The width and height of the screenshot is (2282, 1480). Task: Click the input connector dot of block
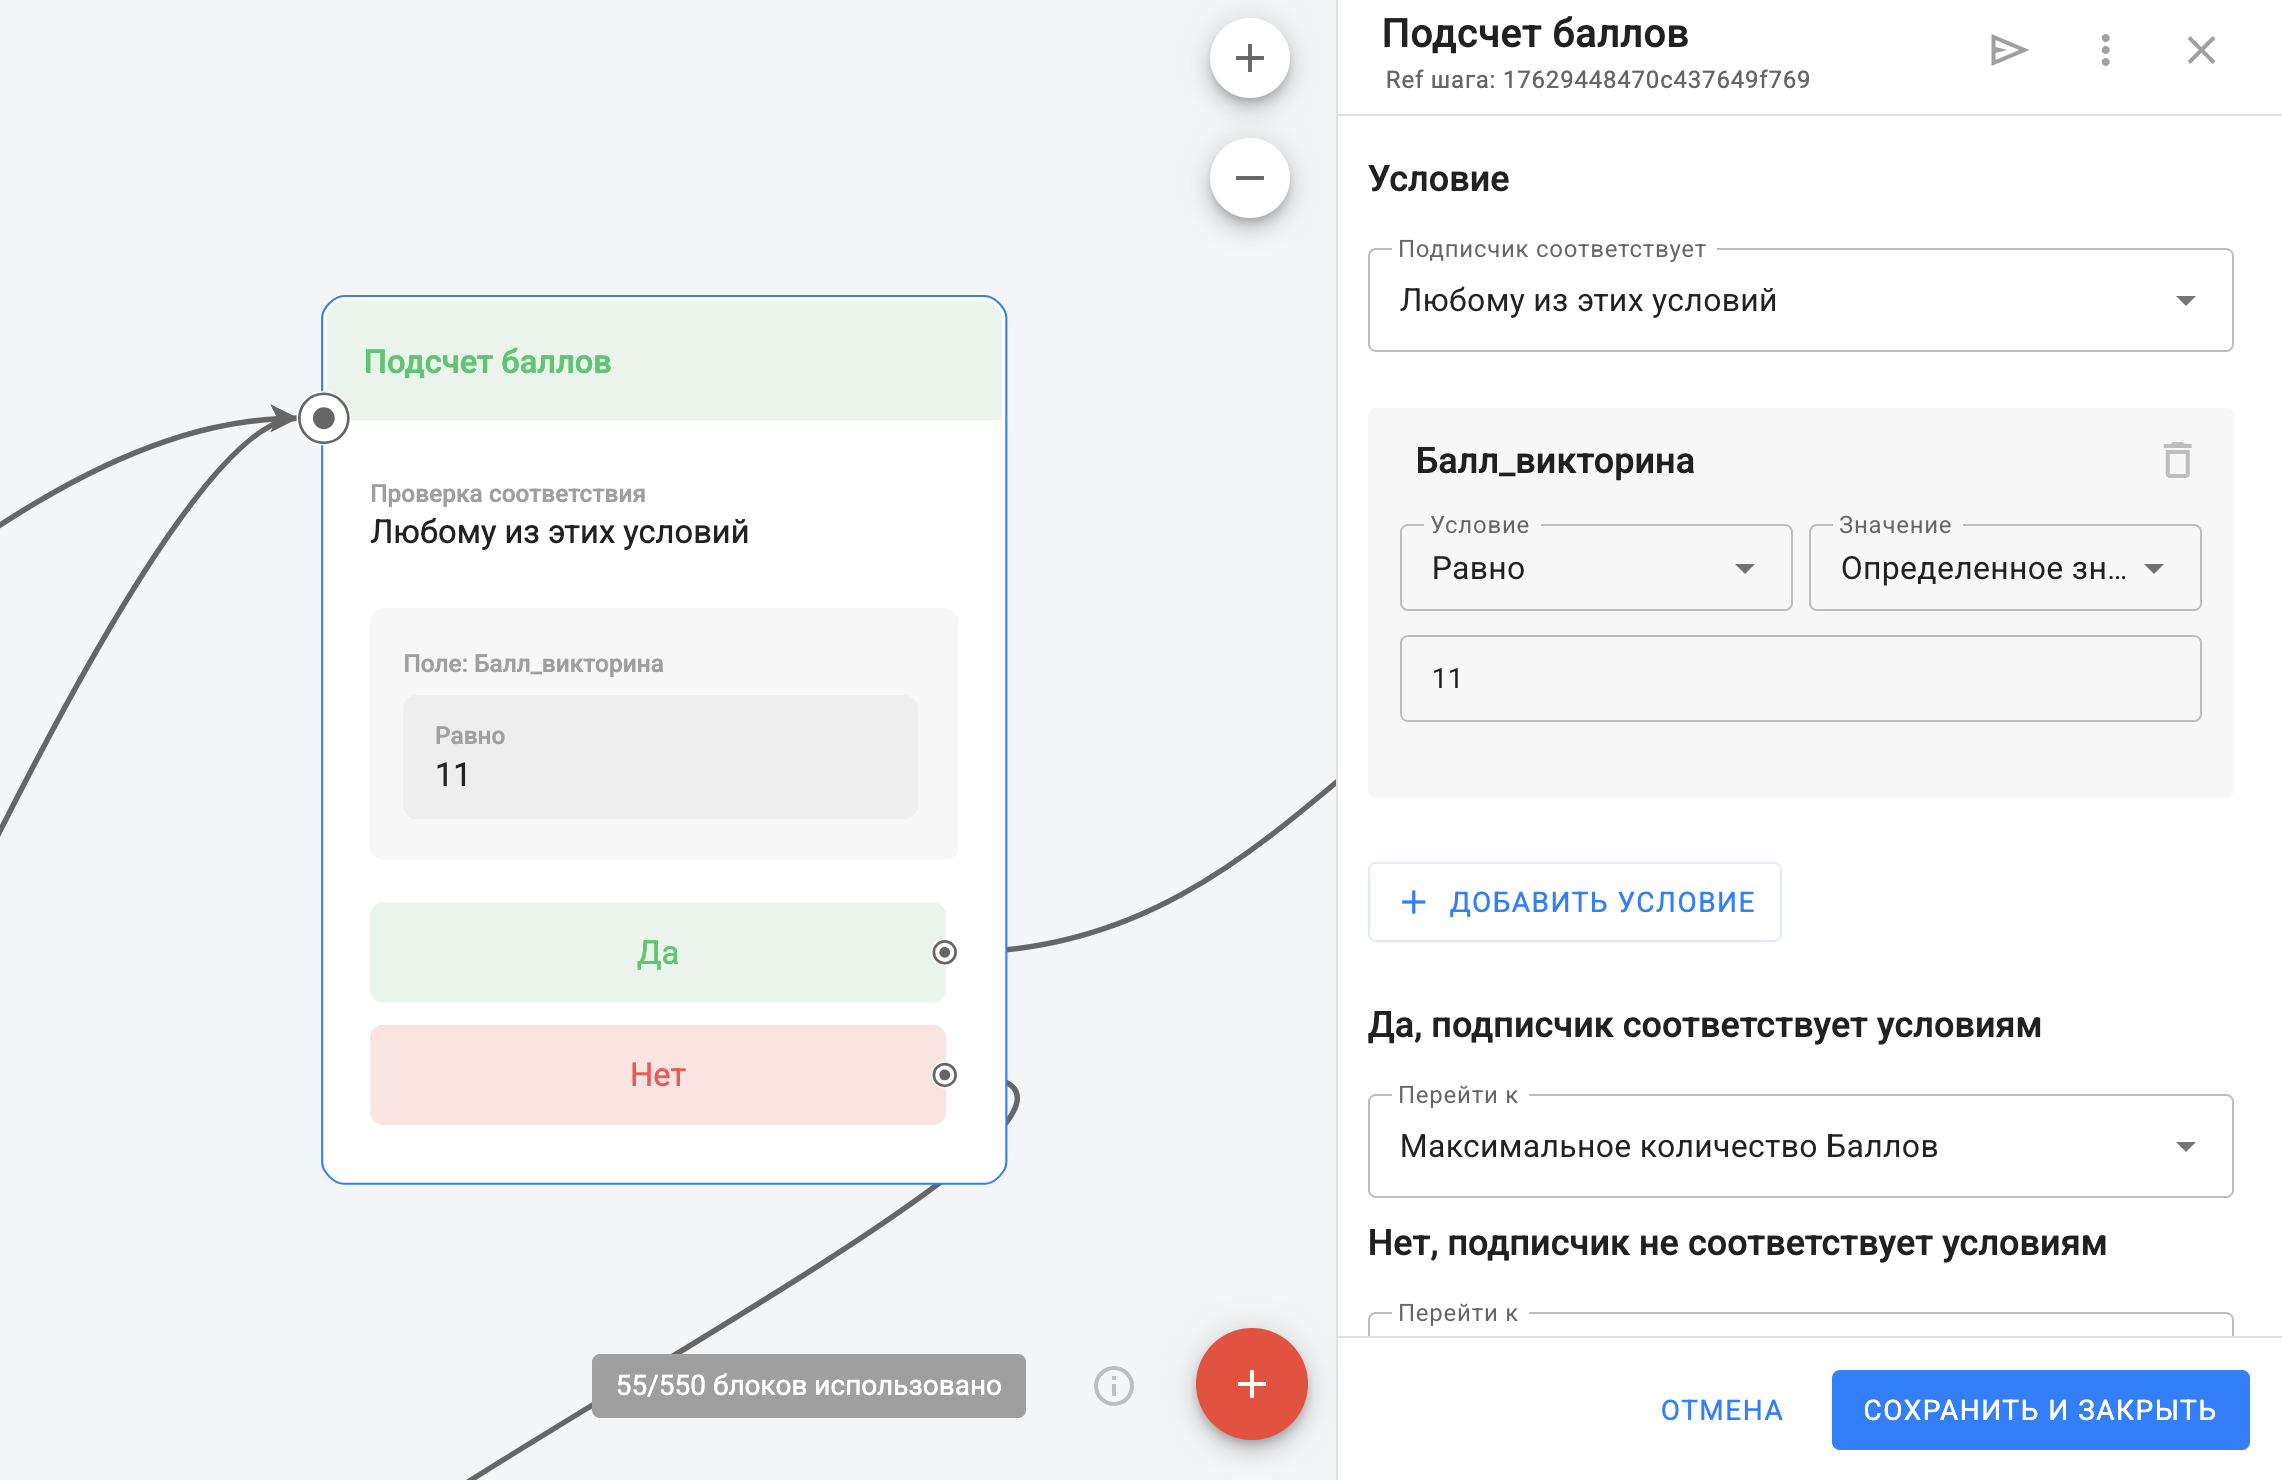324,418
